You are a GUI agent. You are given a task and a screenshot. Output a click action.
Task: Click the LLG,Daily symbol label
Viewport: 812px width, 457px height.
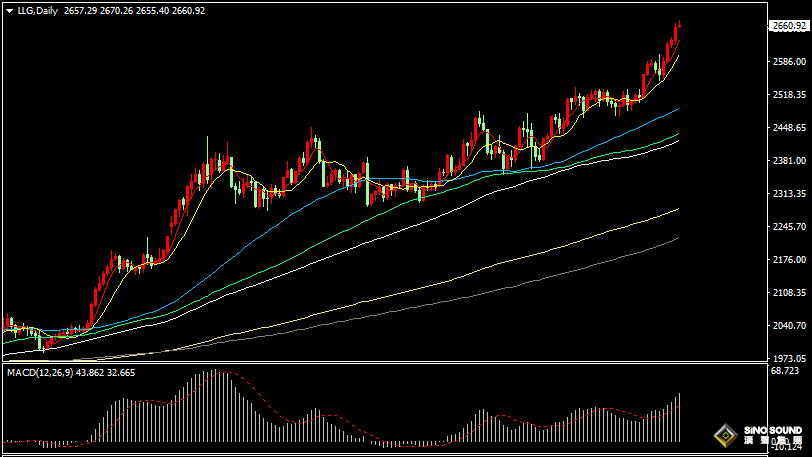(38, 11)
